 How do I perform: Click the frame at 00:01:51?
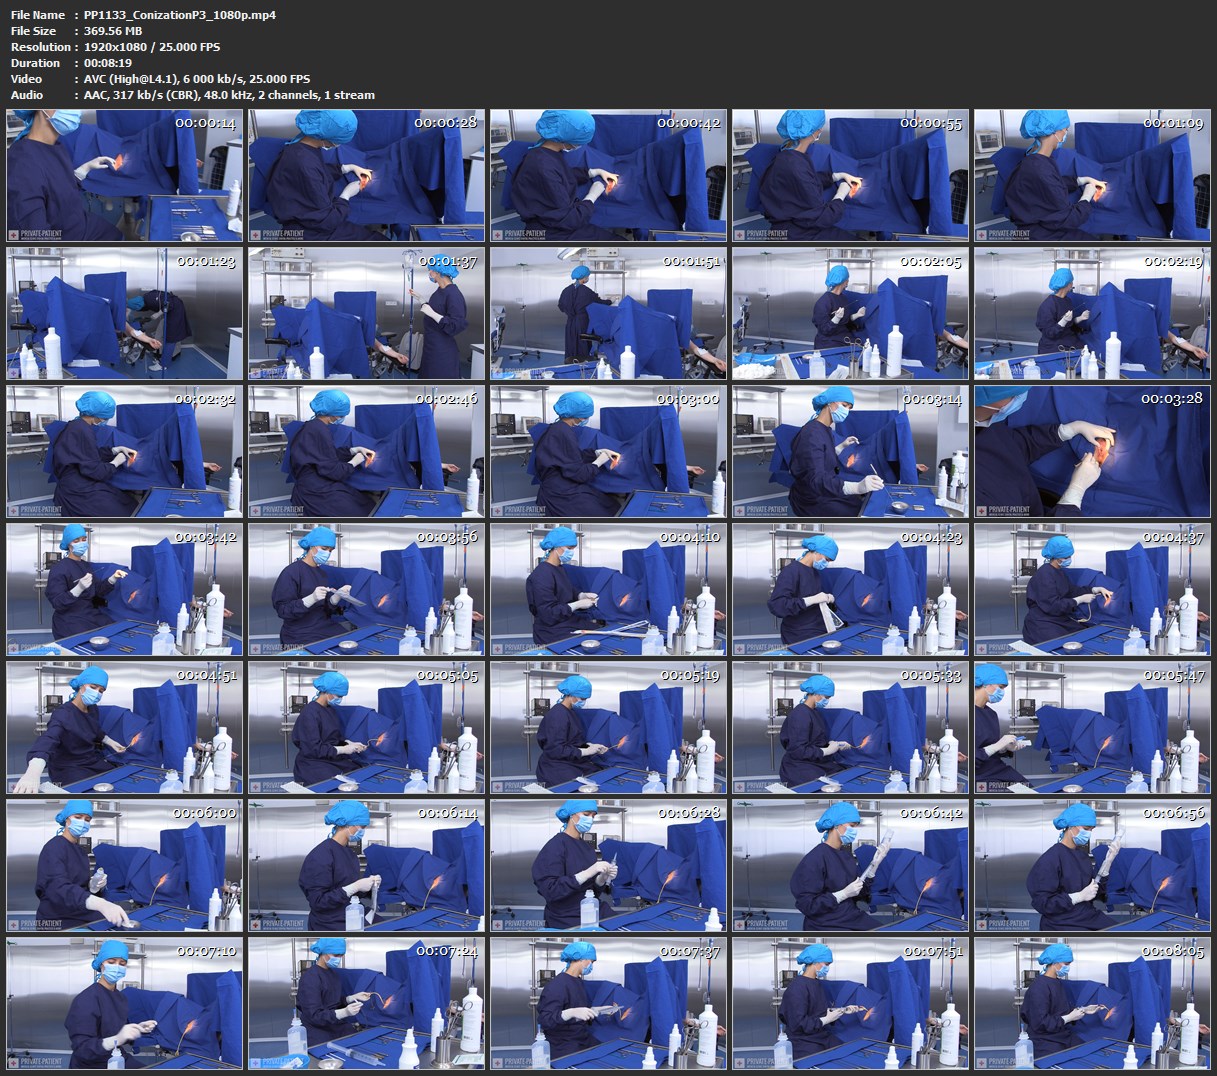[x=608, y=314]
